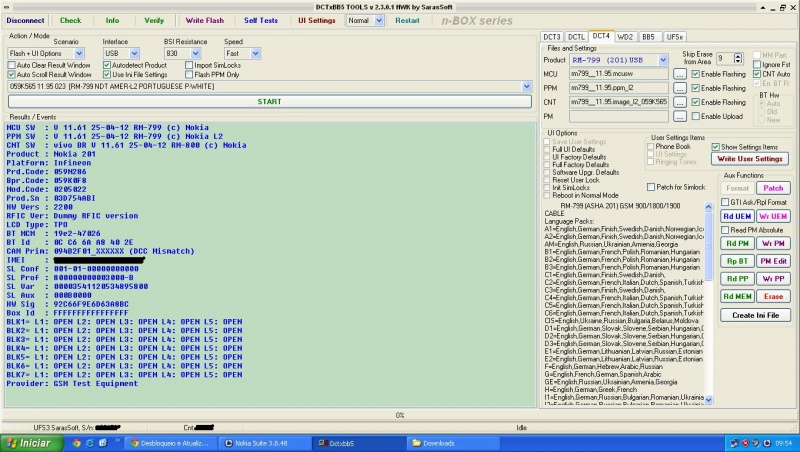Toggle Show Settings Items
The width and height of the screenshot is (800, 452).
point(715,147)
